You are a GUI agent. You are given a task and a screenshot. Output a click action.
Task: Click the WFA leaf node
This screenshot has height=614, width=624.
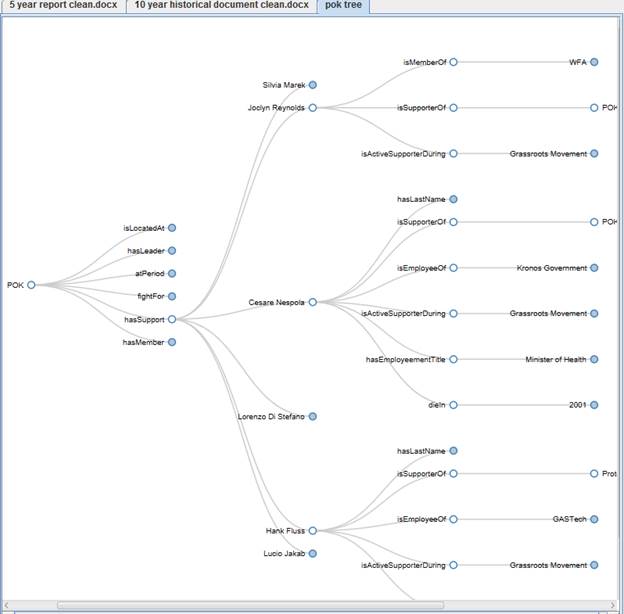click(x=594, y=62)
